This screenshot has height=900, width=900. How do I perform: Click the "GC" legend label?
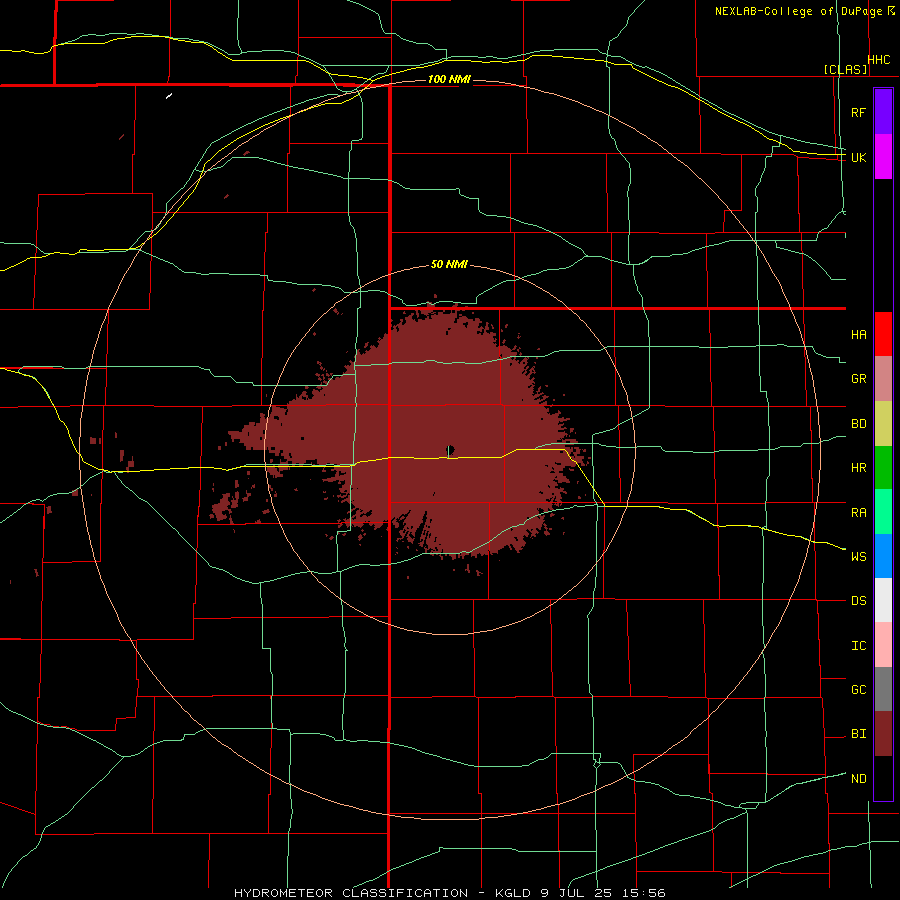click(859, 690)
